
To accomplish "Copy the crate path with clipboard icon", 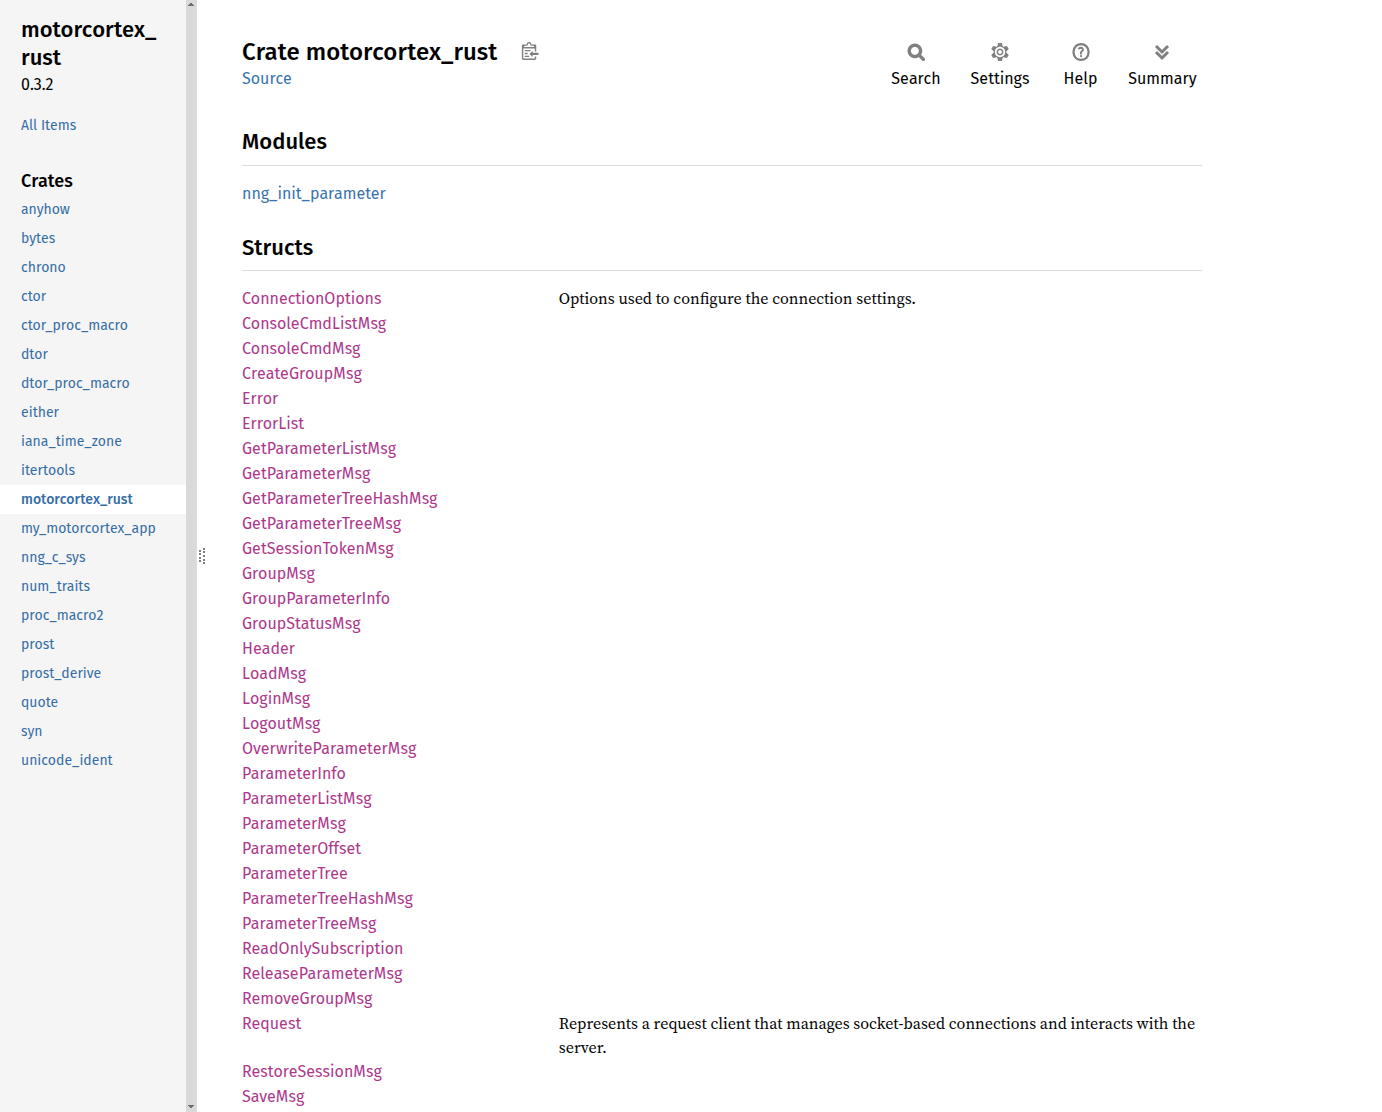I will click(x=530, y=52).
